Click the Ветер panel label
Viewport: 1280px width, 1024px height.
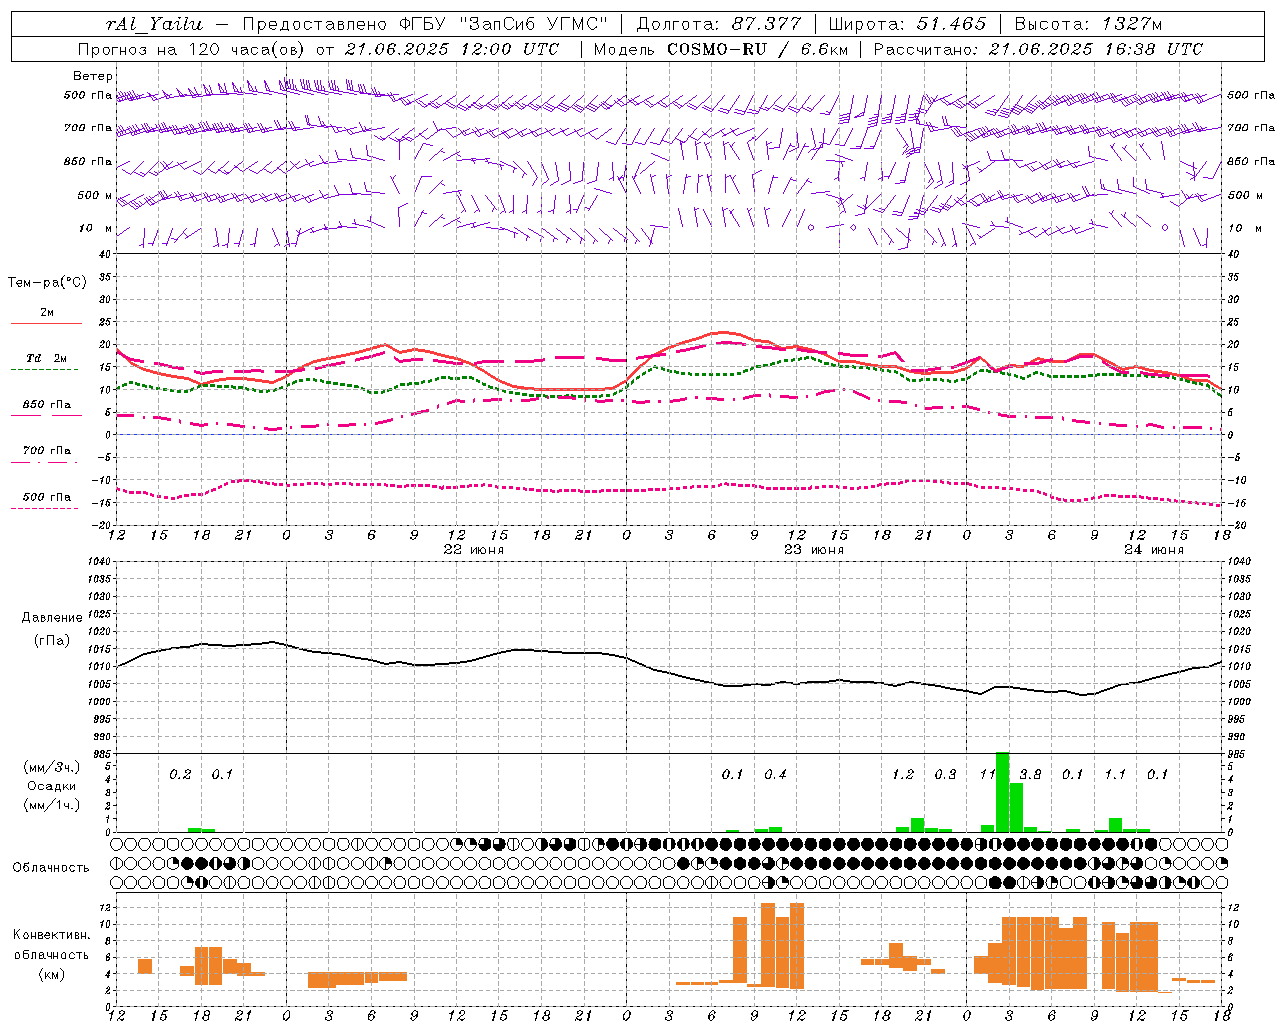click(x=92, y=76)
